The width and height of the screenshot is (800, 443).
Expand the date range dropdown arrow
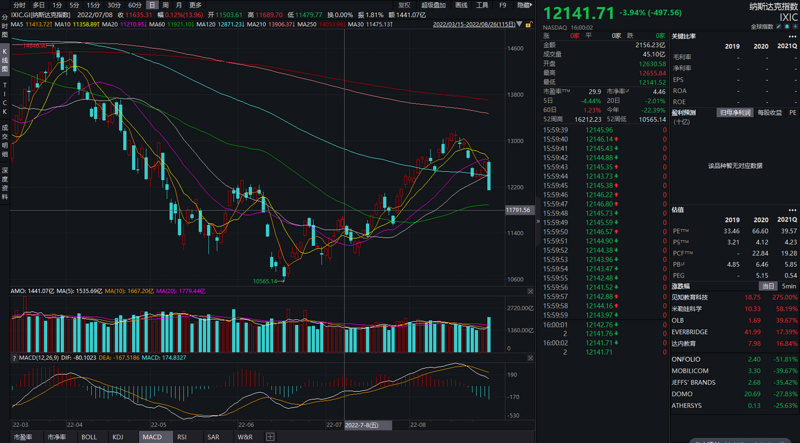pos(519,24)
